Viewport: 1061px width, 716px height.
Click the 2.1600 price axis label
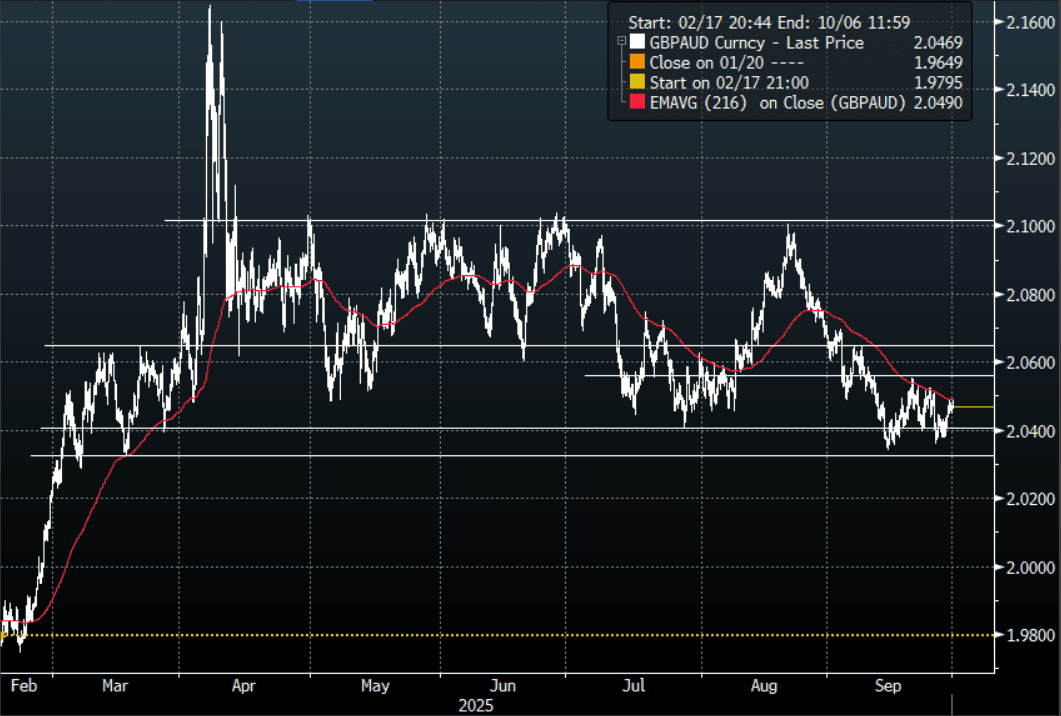point(1026,22)
